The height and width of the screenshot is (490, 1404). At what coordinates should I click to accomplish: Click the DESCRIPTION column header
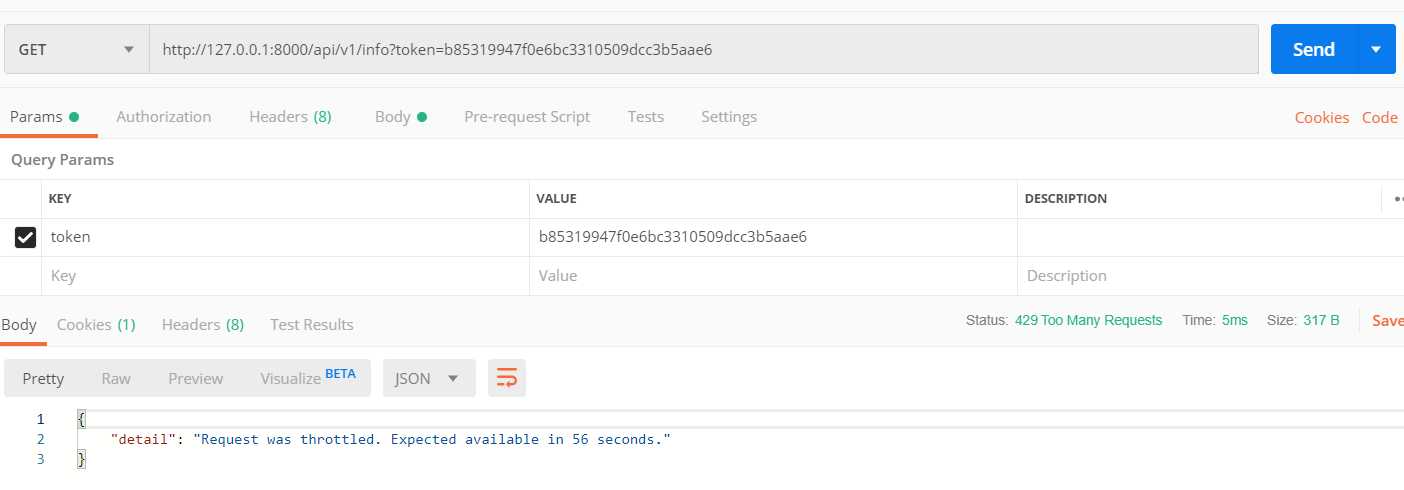click(x=1066, y=199)
